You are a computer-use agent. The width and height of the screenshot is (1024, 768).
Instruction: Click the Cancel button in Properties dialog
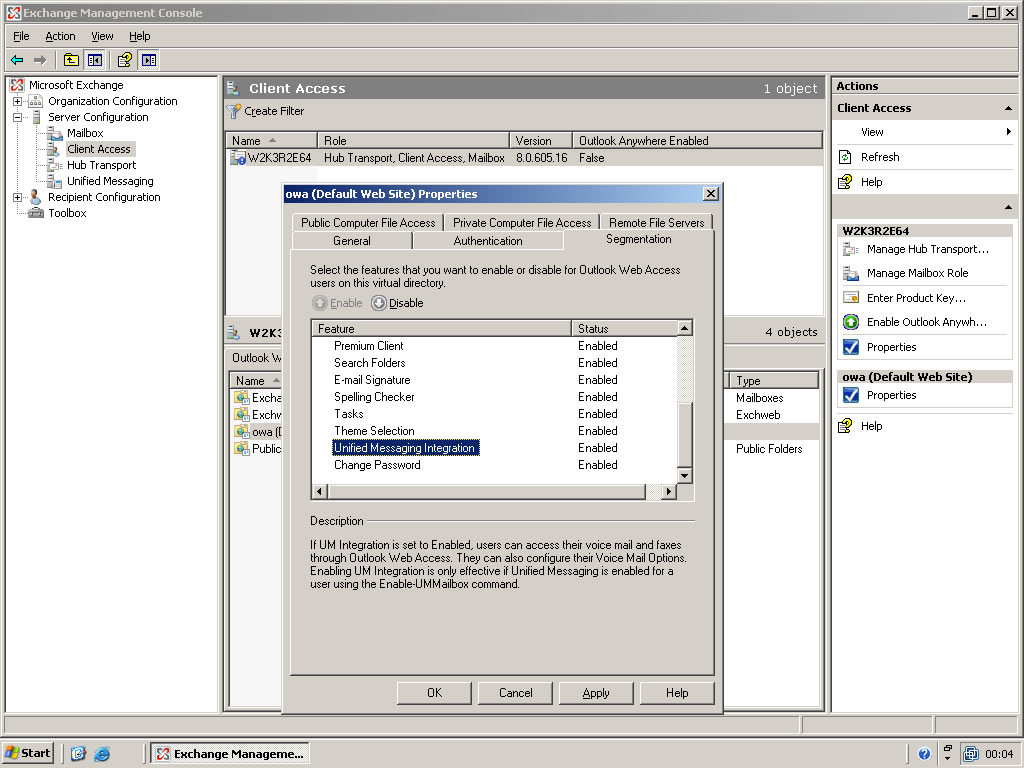pyautogui.click(x=515, y=693)
